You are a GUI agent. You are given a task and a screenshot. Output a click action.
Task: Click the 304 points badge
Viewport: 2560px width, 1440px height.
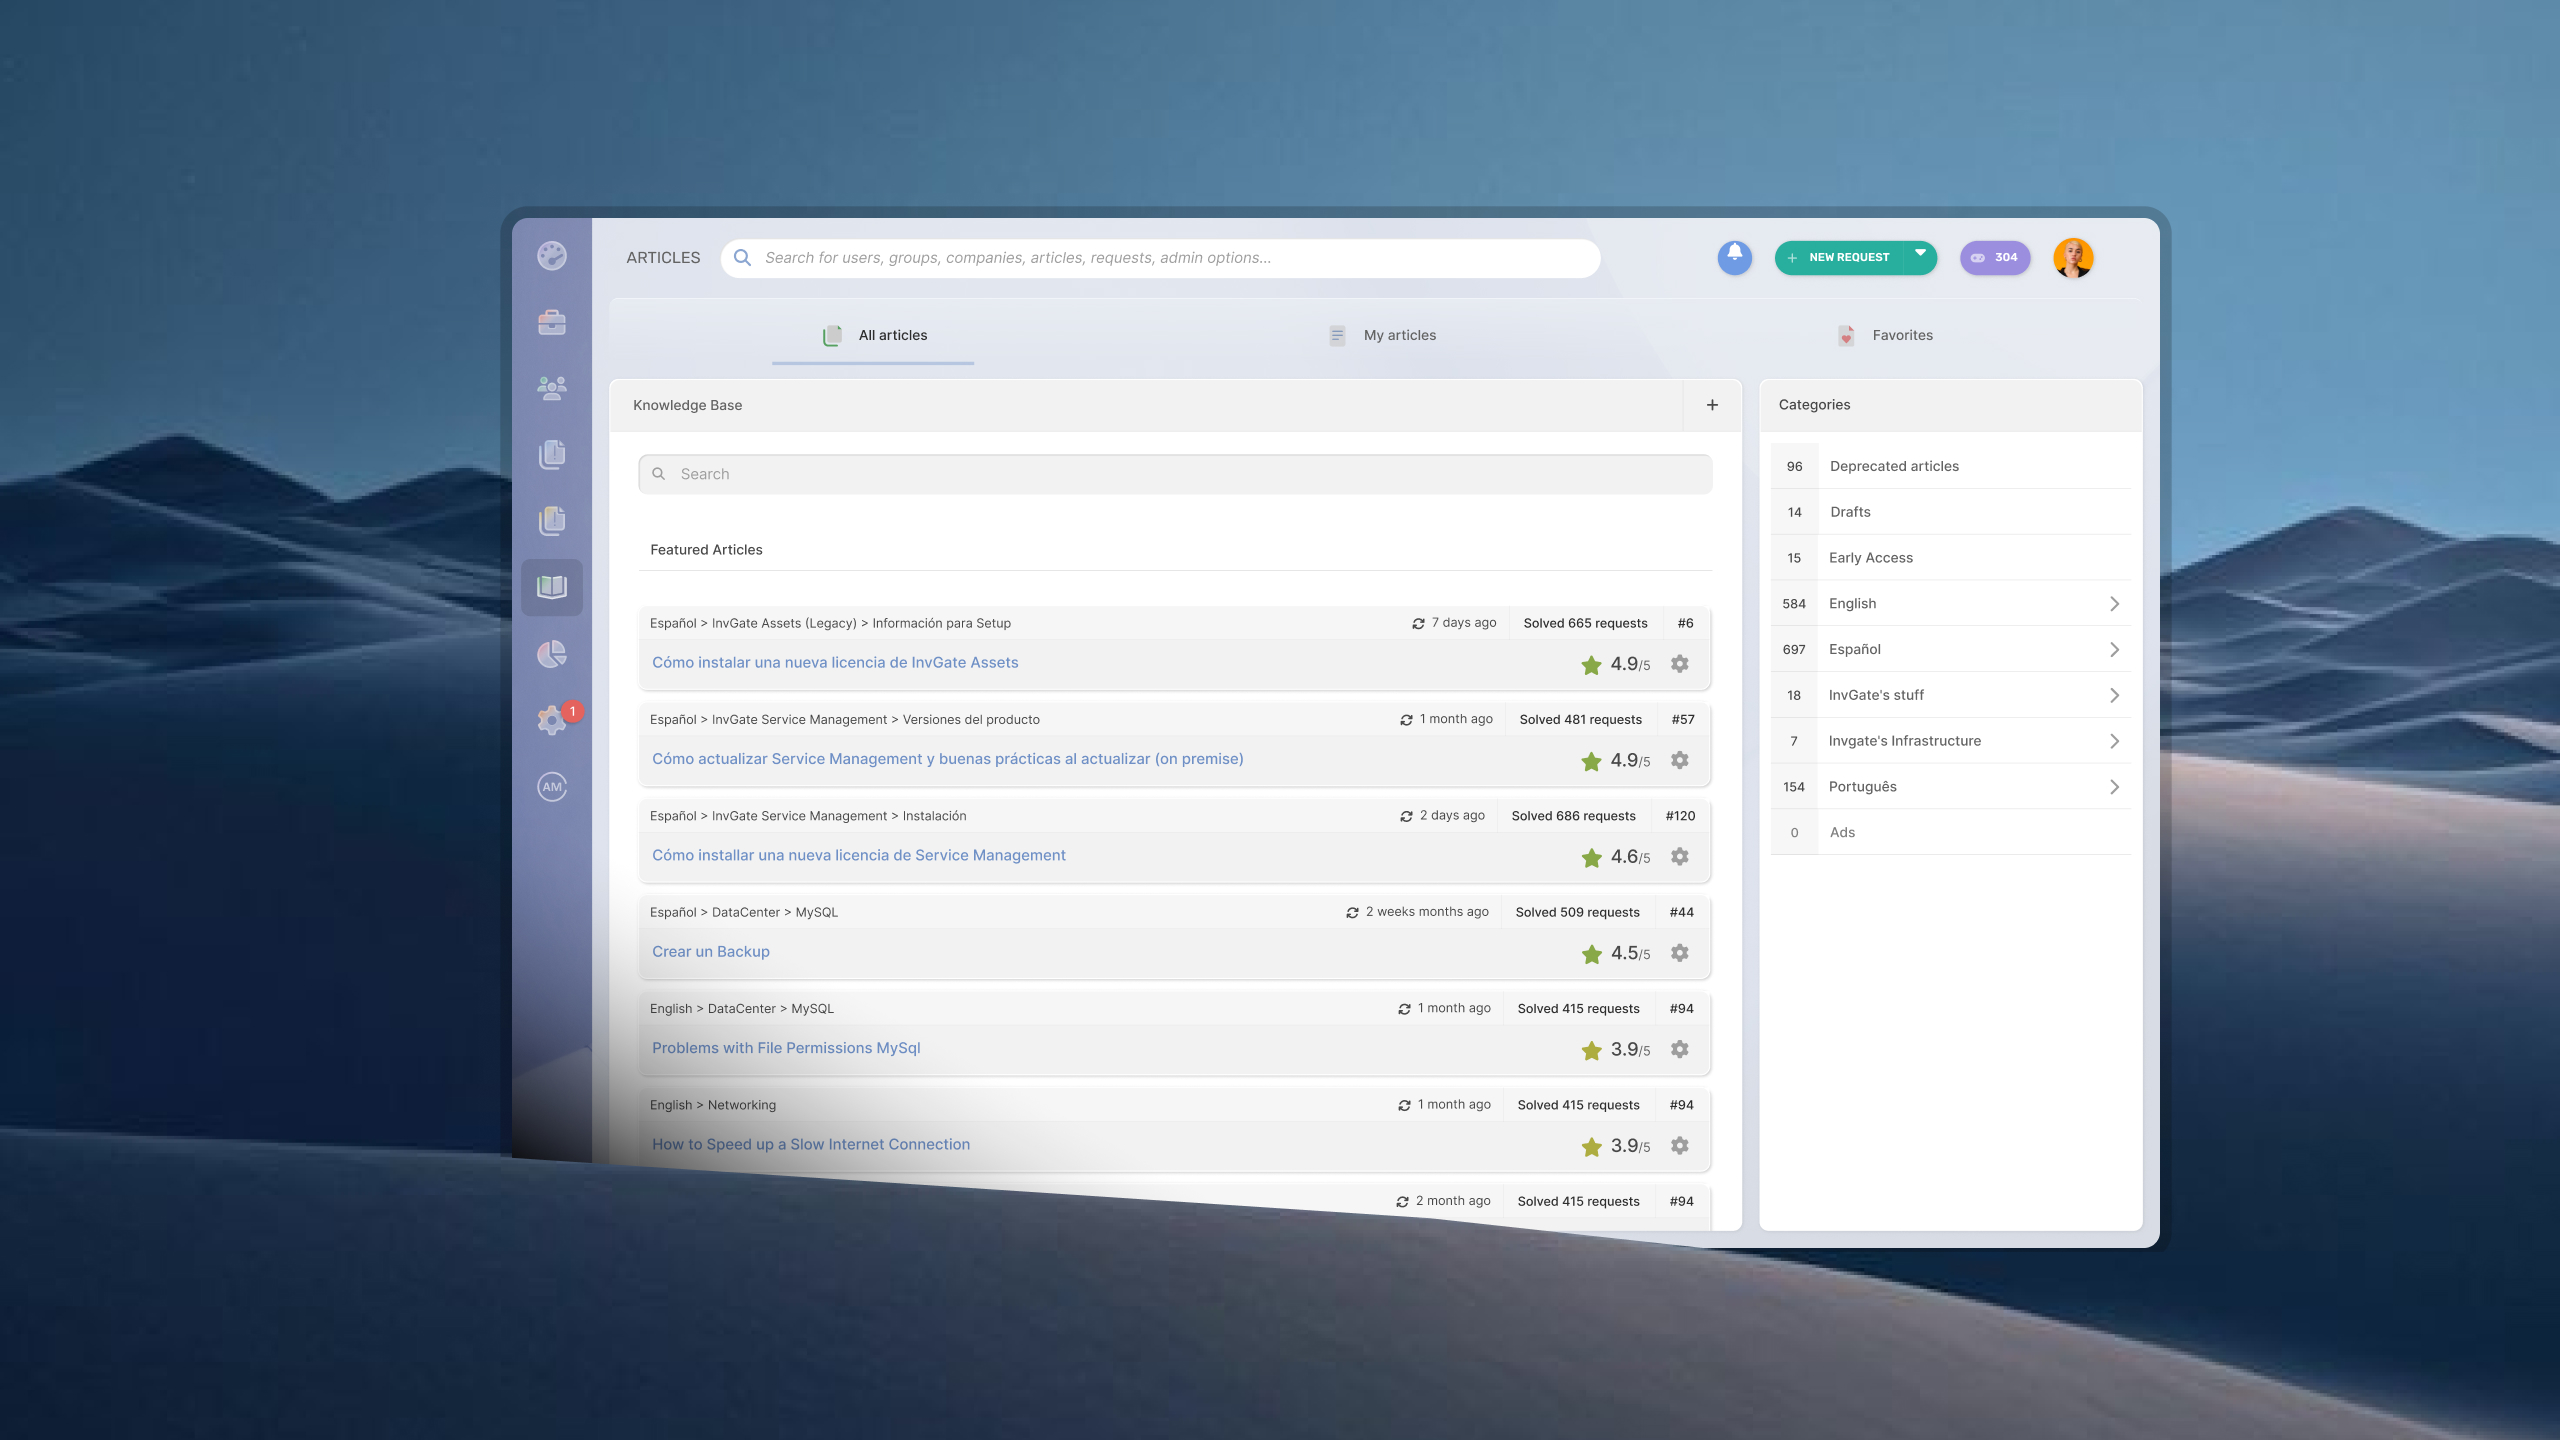coord(1995,258)
